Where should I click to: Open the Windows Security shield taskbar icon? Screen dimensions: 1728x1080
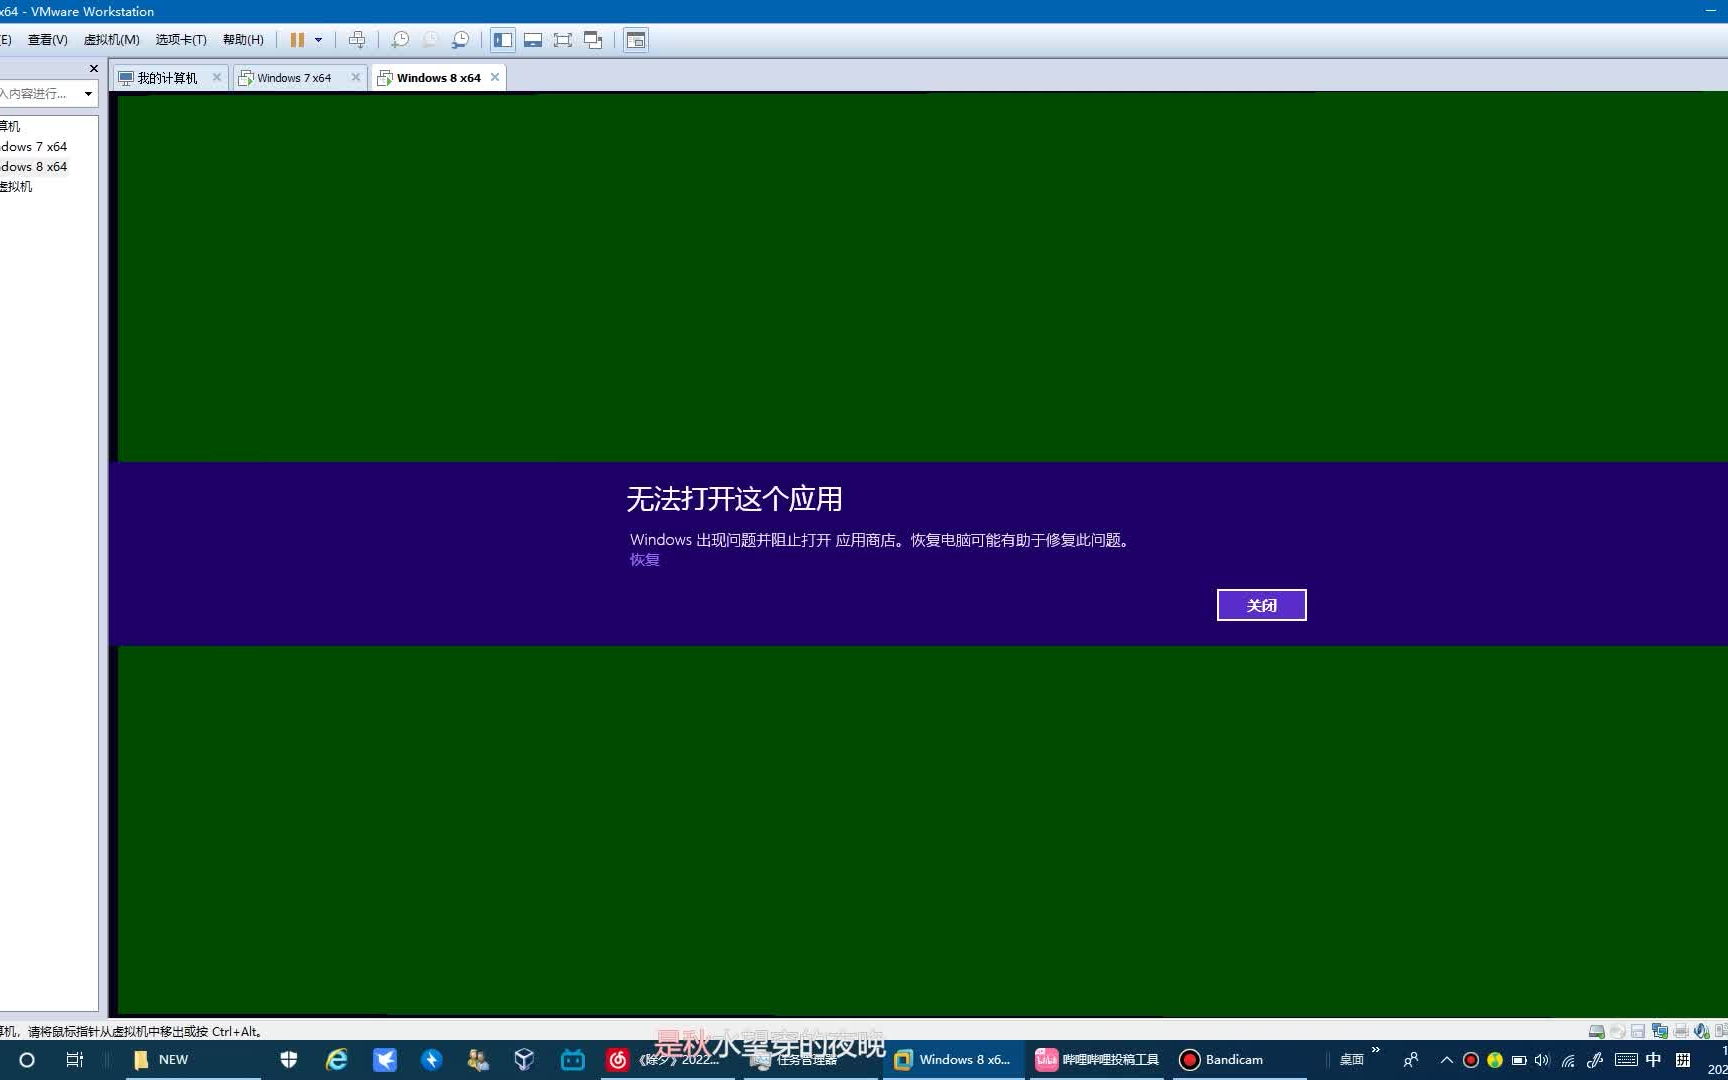click(289, 1060)
